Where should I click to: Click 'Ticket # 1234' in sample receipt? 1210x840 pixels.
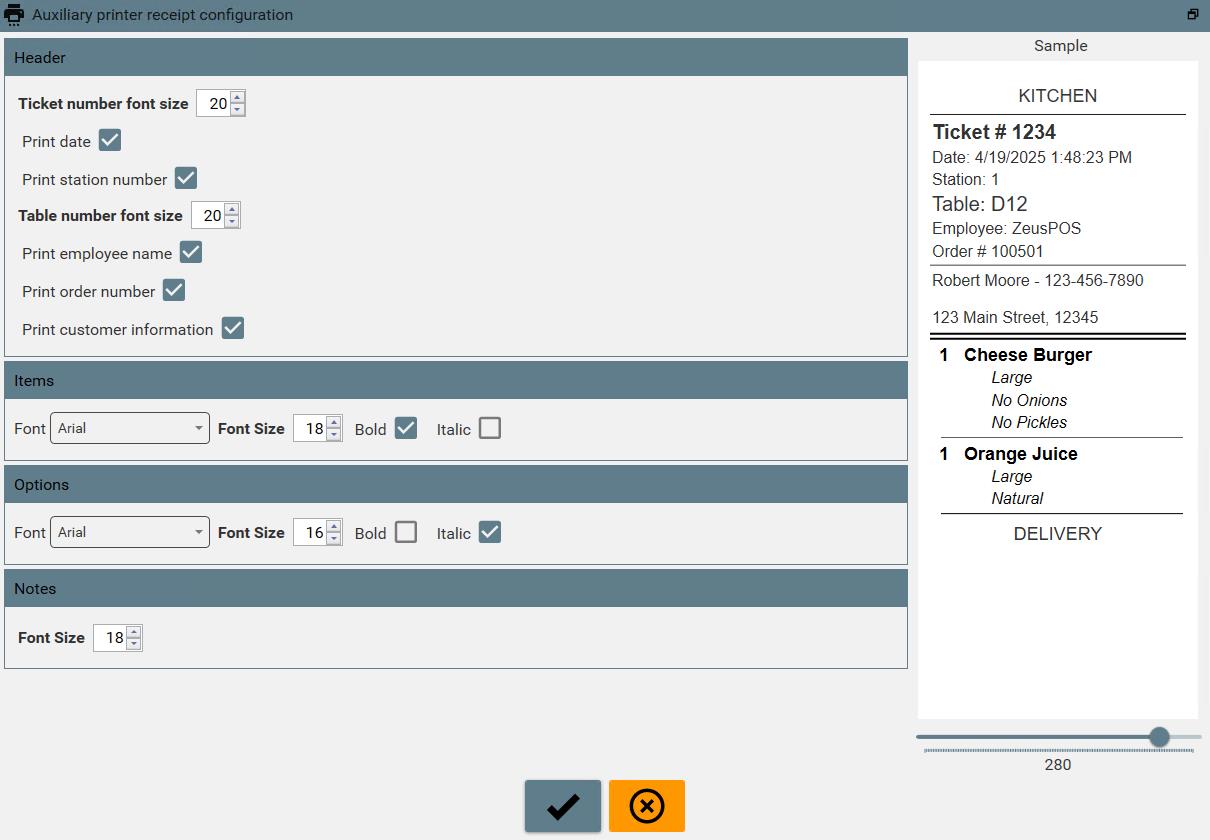click(994, 132)
